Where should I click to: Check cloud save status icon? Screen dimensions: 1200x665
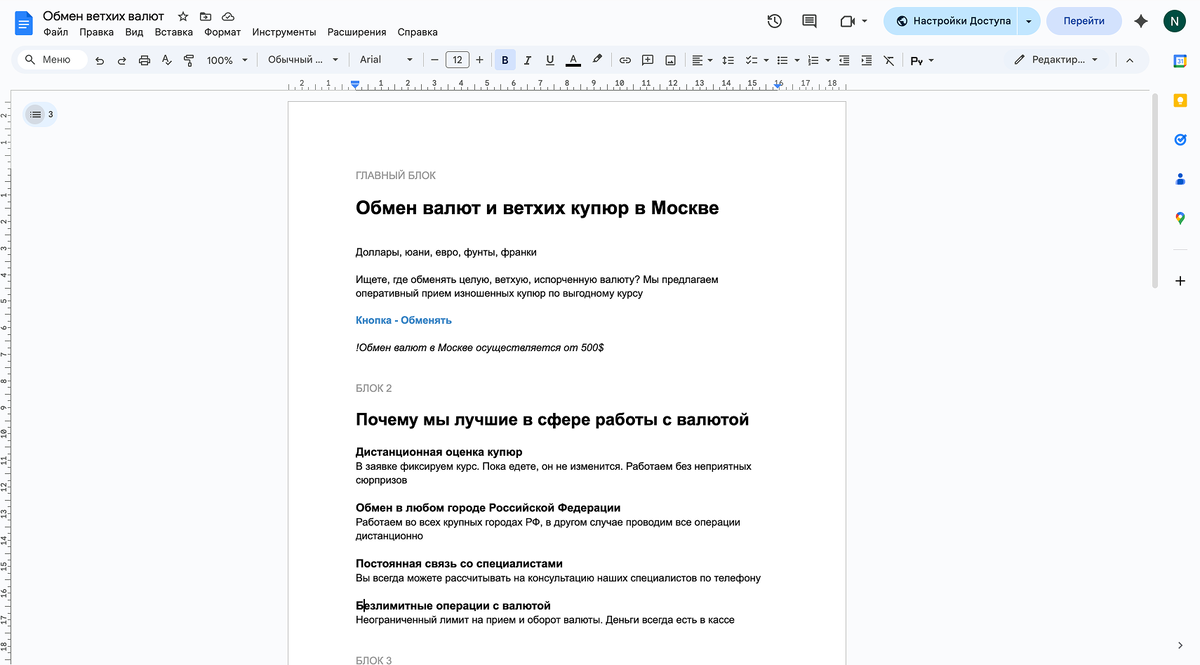pos(229,17)
